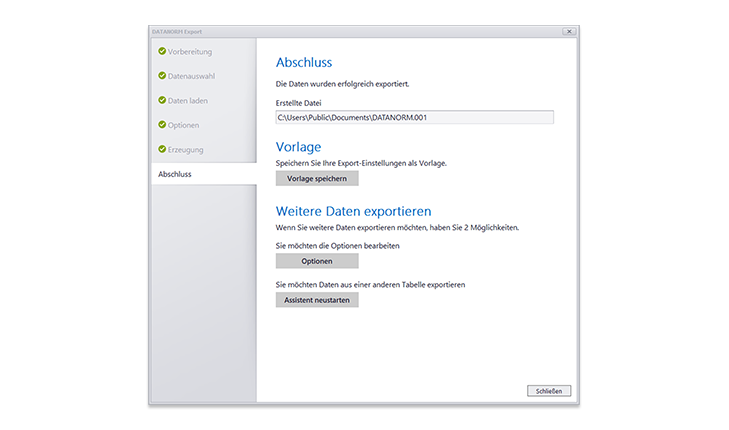Viewport: 729px width, 430px height.
Task: Click the gray Optionen button
Action: pos(317,261)
